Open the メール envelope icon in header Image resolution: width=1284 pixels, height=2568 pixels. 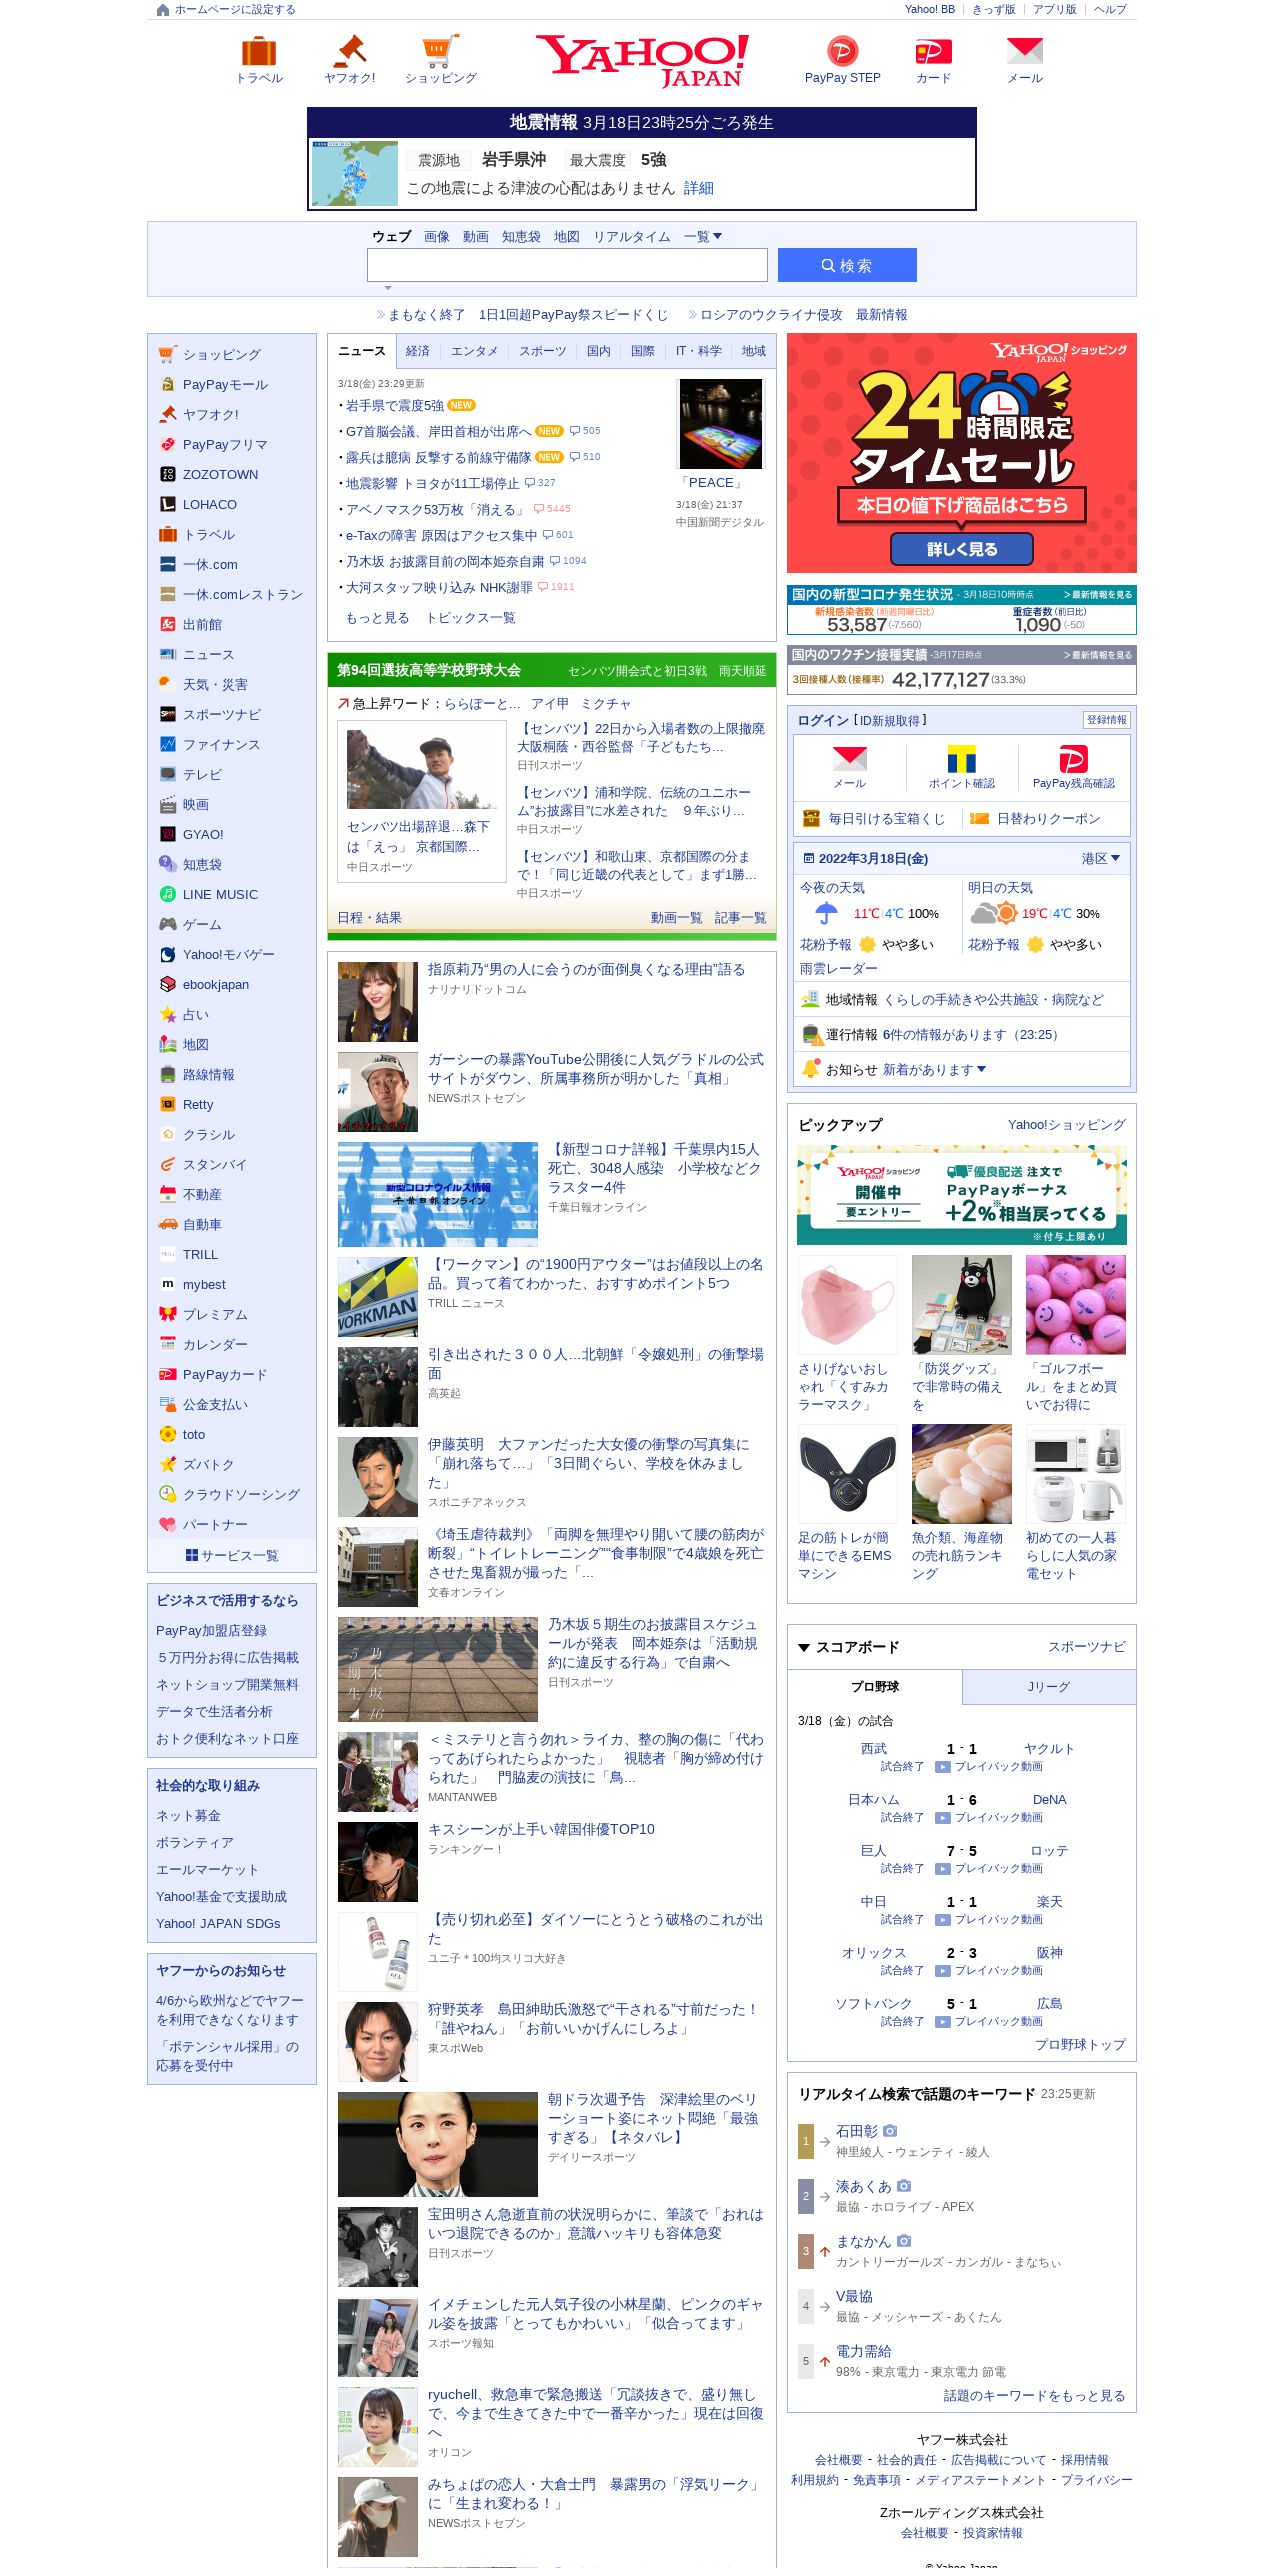coord(1024,51)
